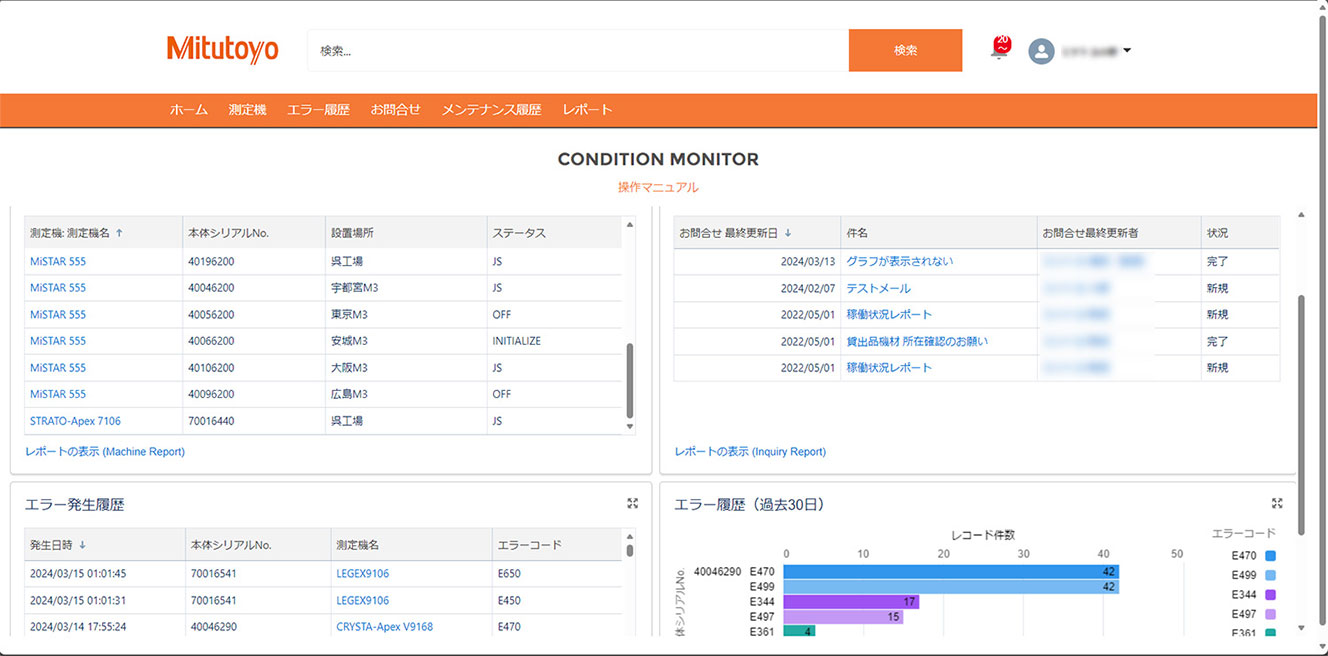This screenshot has height=656, width=1328.
Task: Open MiSTAR 555 with INITIALIZE status
Action: [x=58, y=341]
